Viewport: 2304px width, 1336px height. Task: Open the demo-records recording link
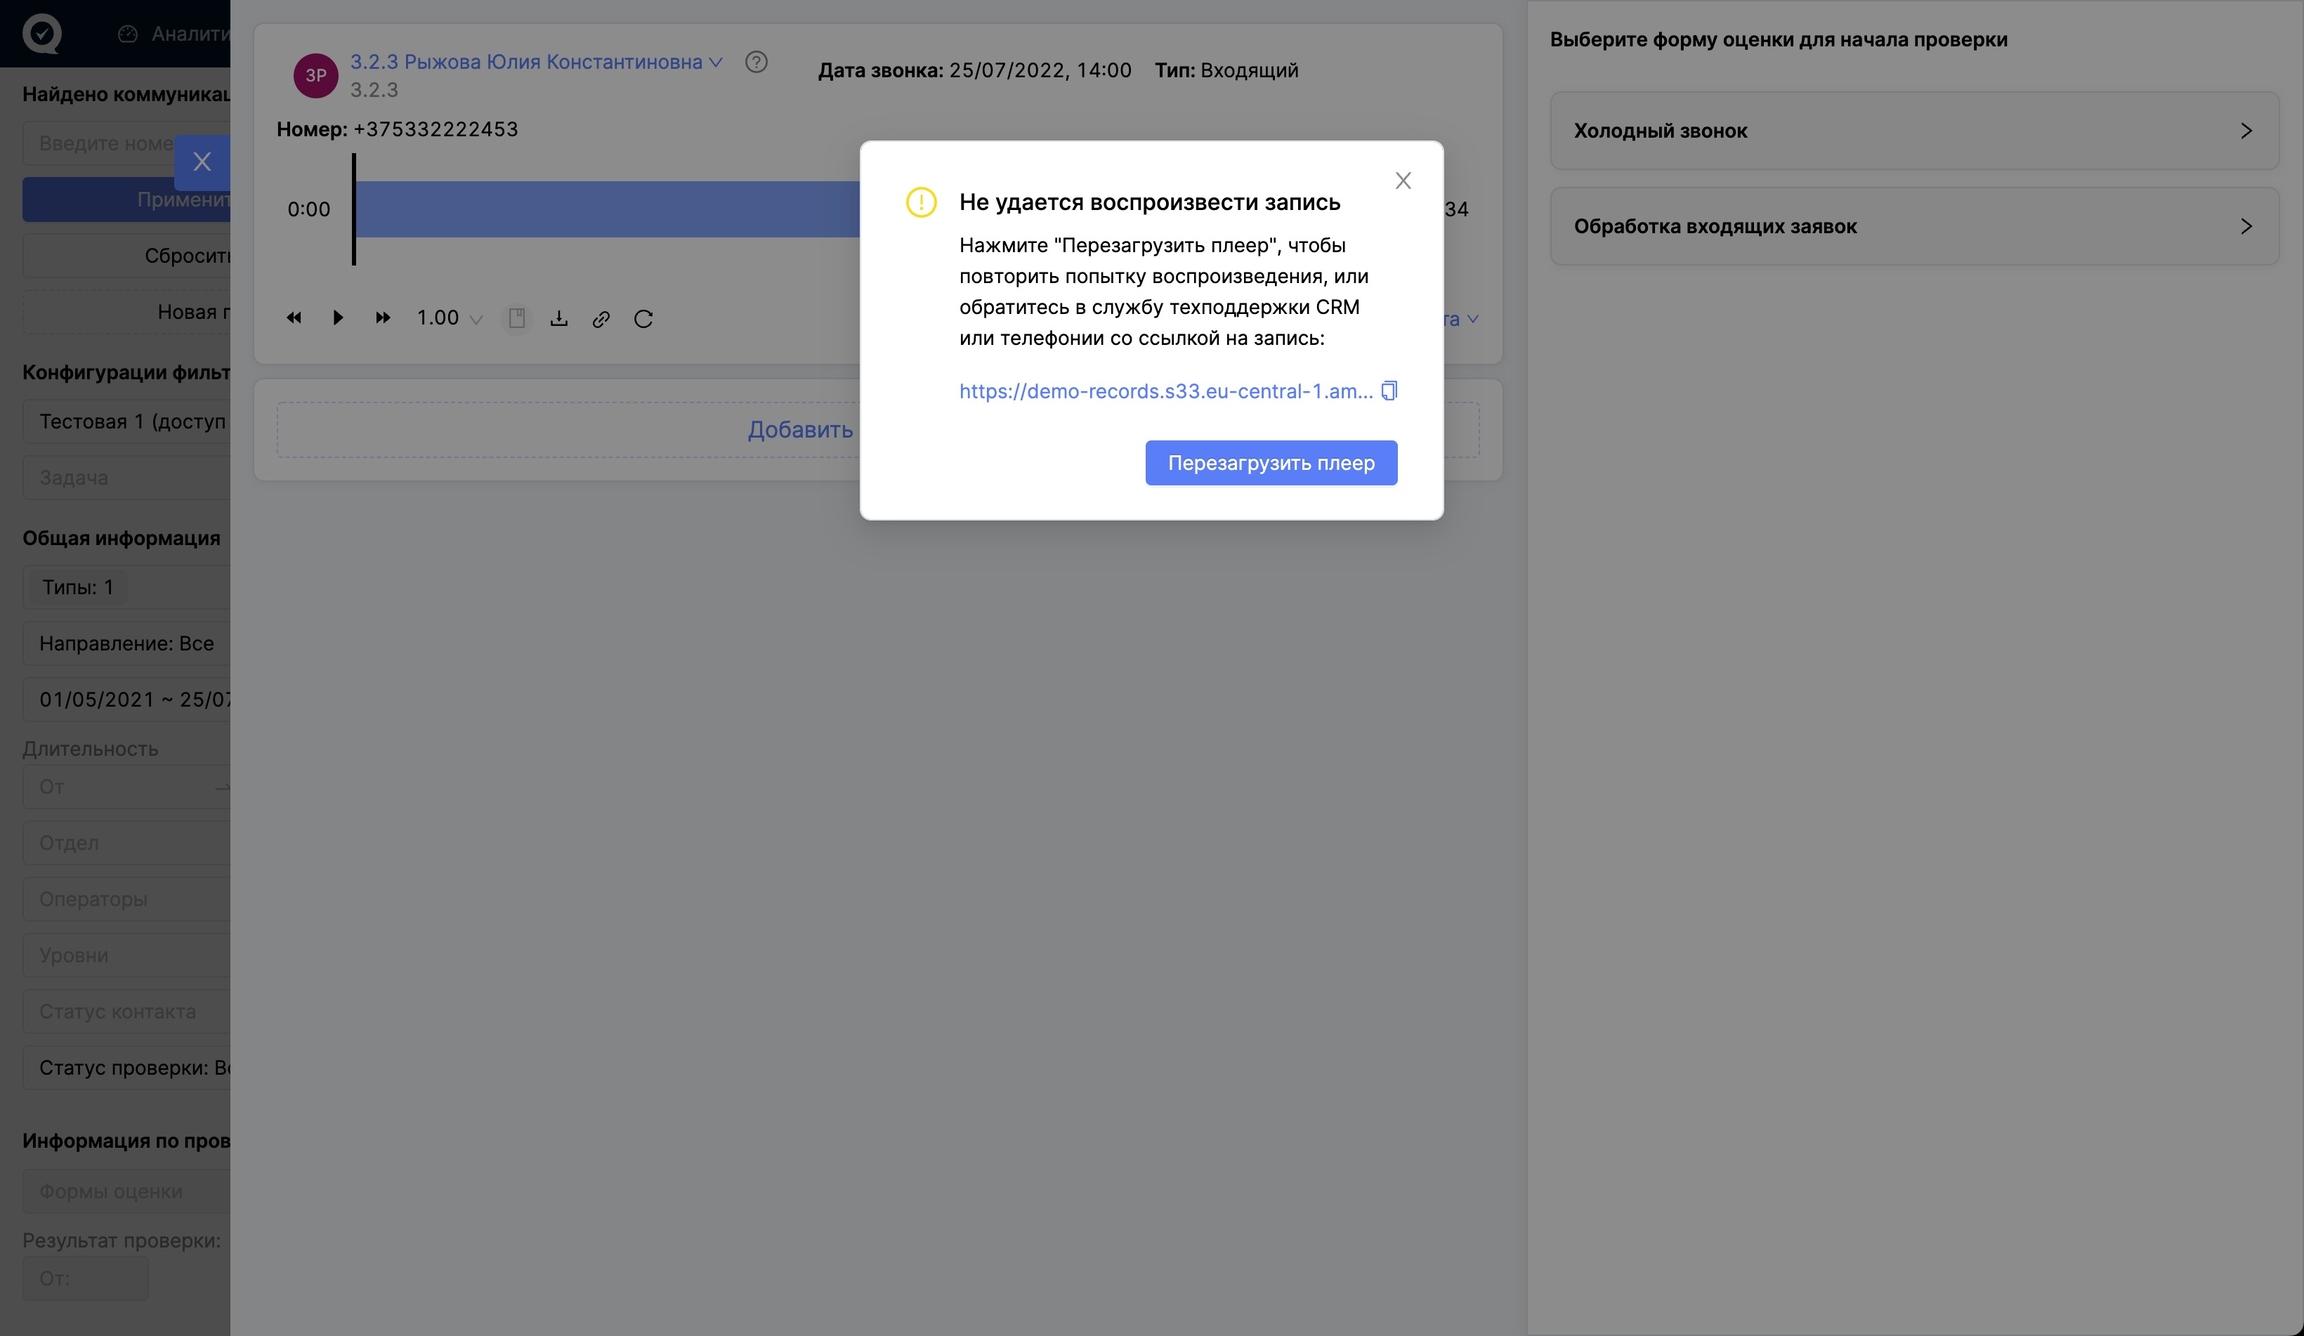click(x=1165, y=391)
